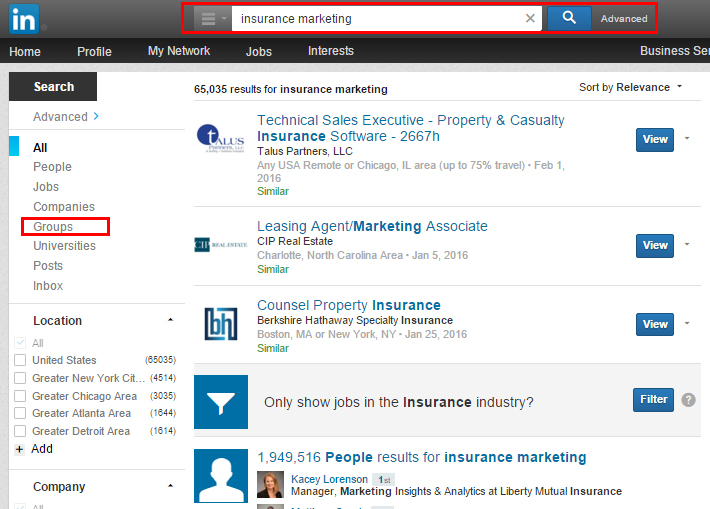Open the Interests menu

pyautogui.click(x=331, y=51)
